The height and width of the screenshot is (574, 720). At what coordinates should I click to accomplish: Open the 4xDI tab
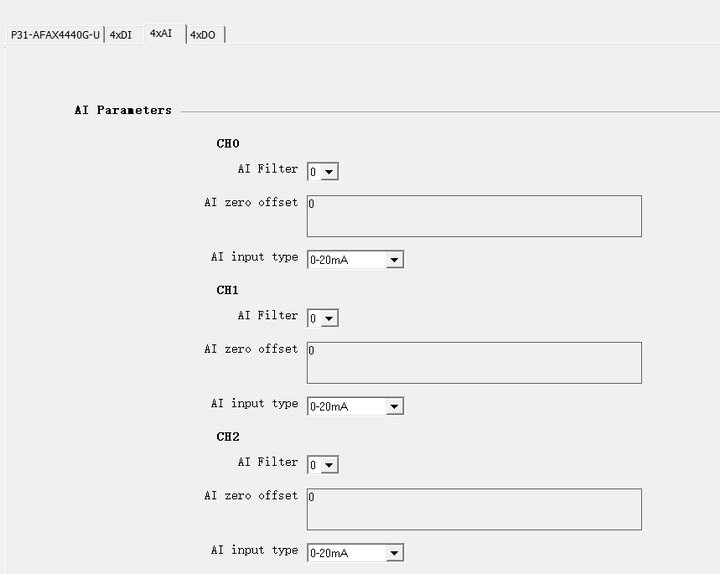[x=120, y=35]
